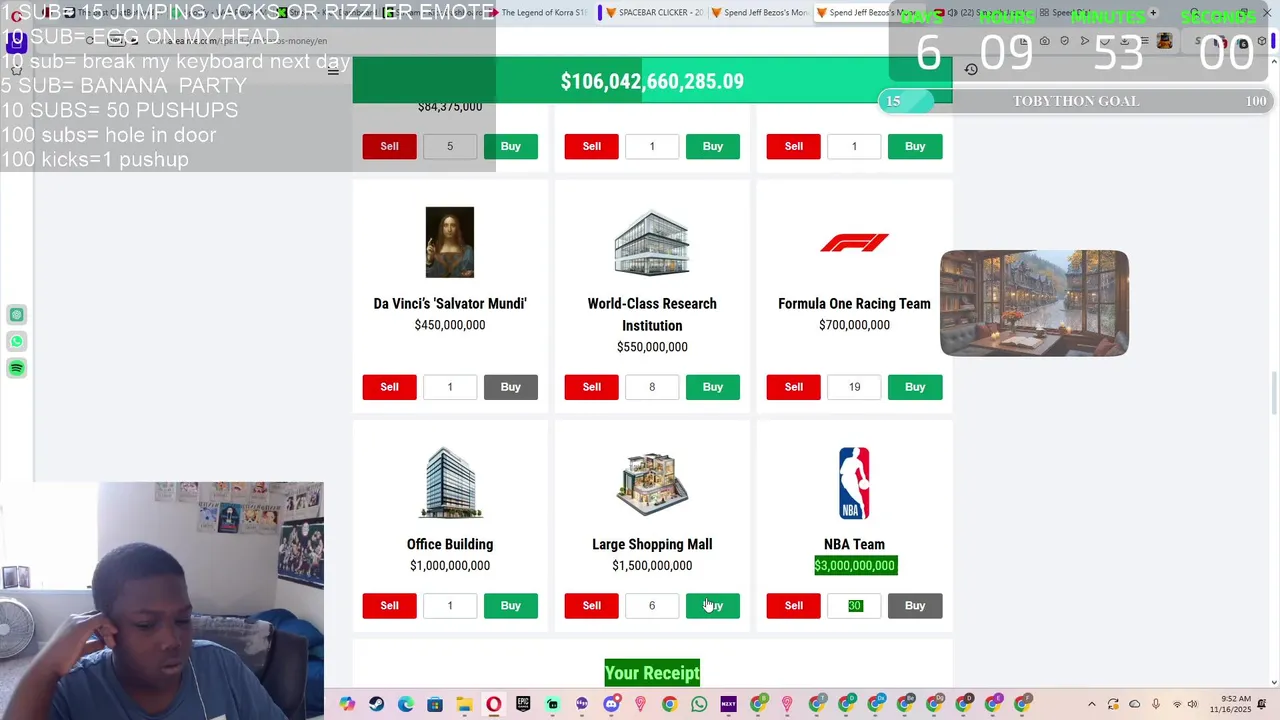1280x720 pixels.
Task: Click the Research Institution quantity field
Action: (x=652, y=387)
